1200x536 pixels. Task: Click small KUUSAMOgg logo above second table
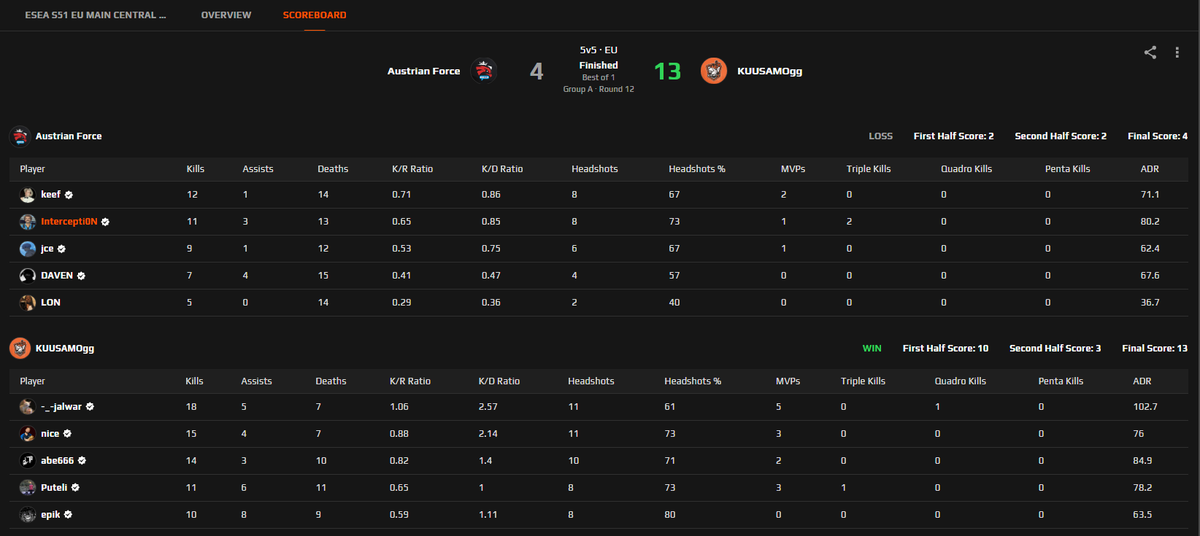(19, 348)
